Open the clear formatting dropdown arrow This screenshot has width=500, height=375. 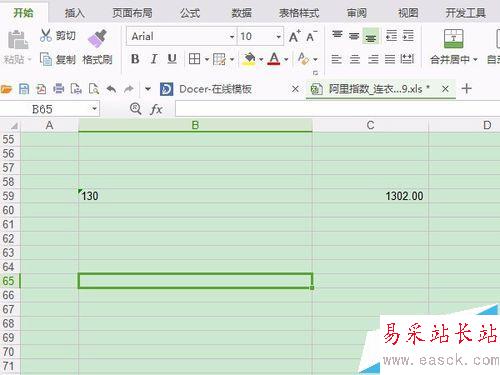(x=315, y=60)
